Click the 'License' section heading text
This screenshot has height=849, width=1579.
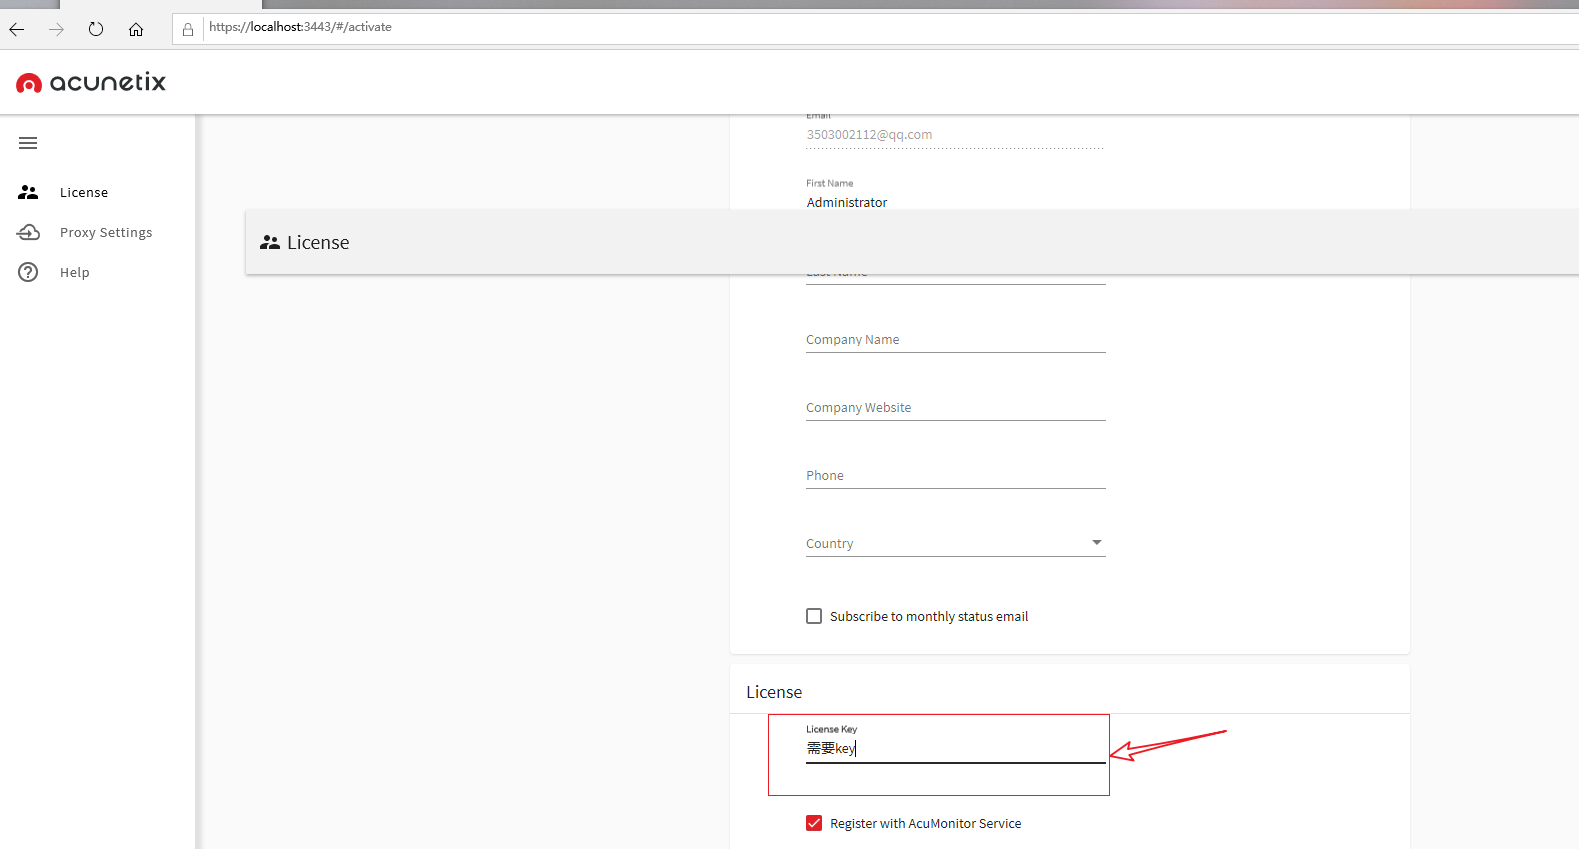coord(774,692)
